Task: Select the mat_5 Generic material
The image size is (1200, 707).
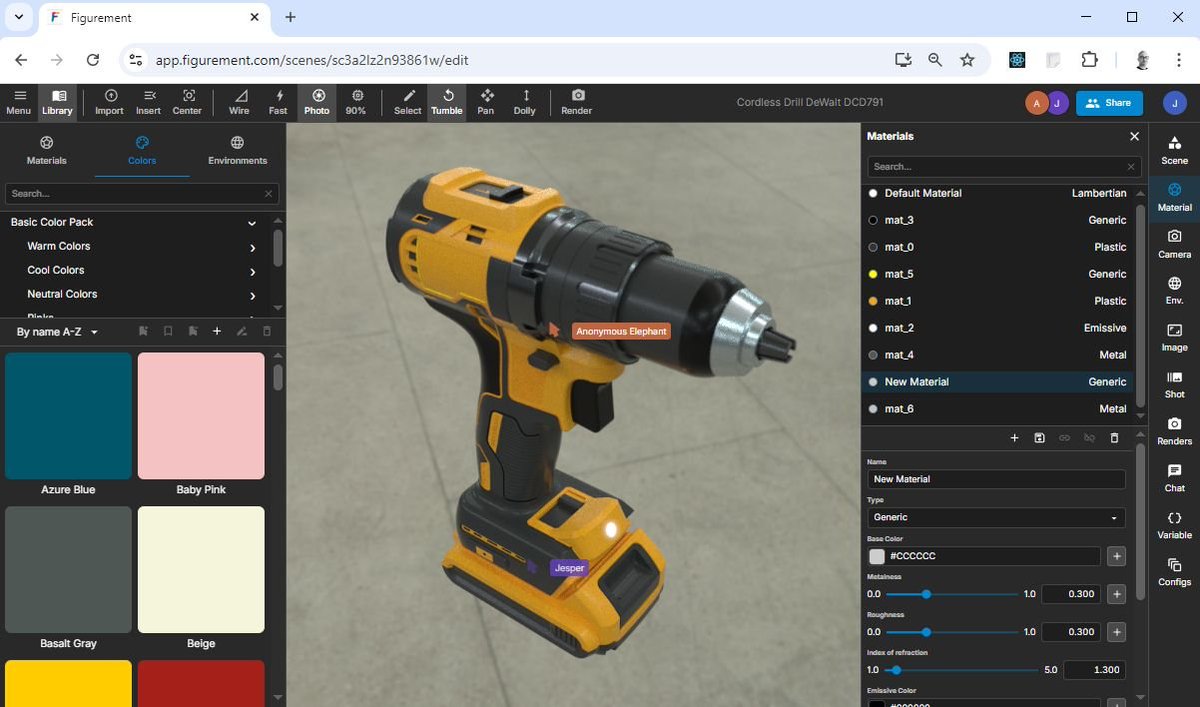Action: click(998, 274)
